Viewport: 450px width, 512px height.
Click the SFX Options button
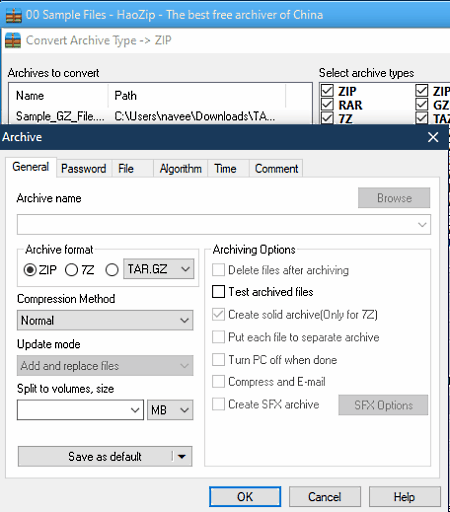coord(383,405)
